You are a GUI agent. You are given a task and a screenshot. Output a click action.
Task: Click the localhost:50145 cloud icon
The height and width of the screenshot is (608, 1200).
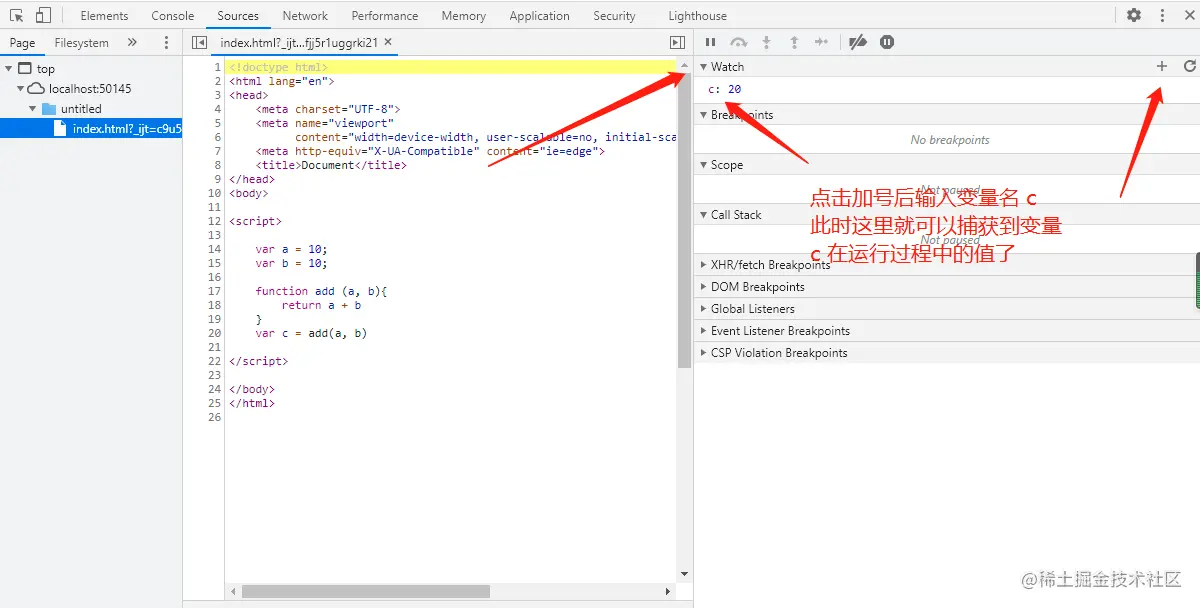[x=38, y=89]
